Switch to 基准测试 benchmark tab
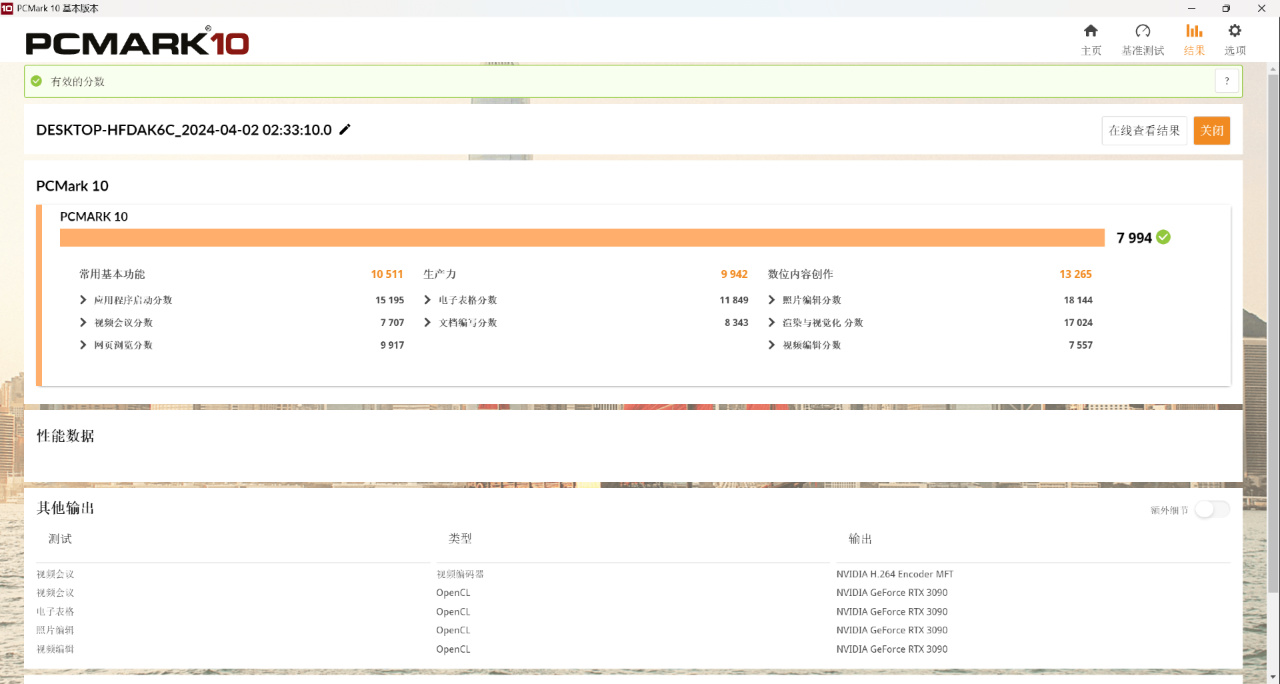1280x684 pixels. pyautogui.click(x=1142, y=40)
